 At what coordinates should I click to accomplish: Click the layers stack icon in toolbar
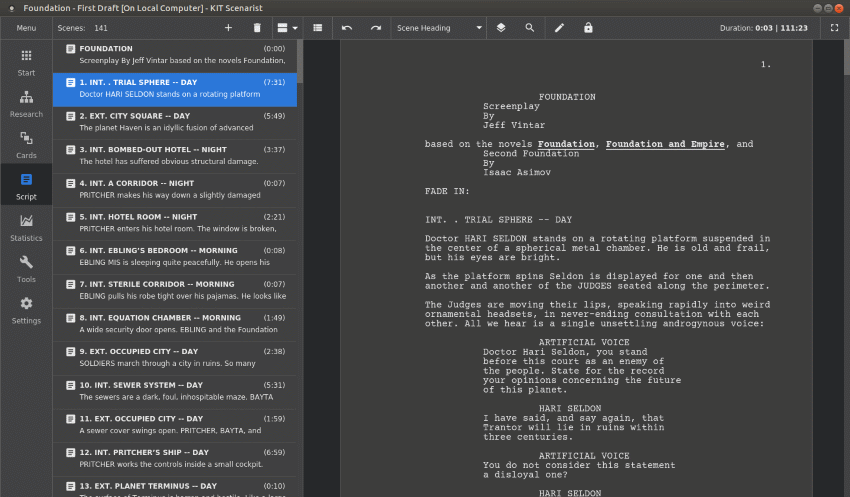point(501,28)
